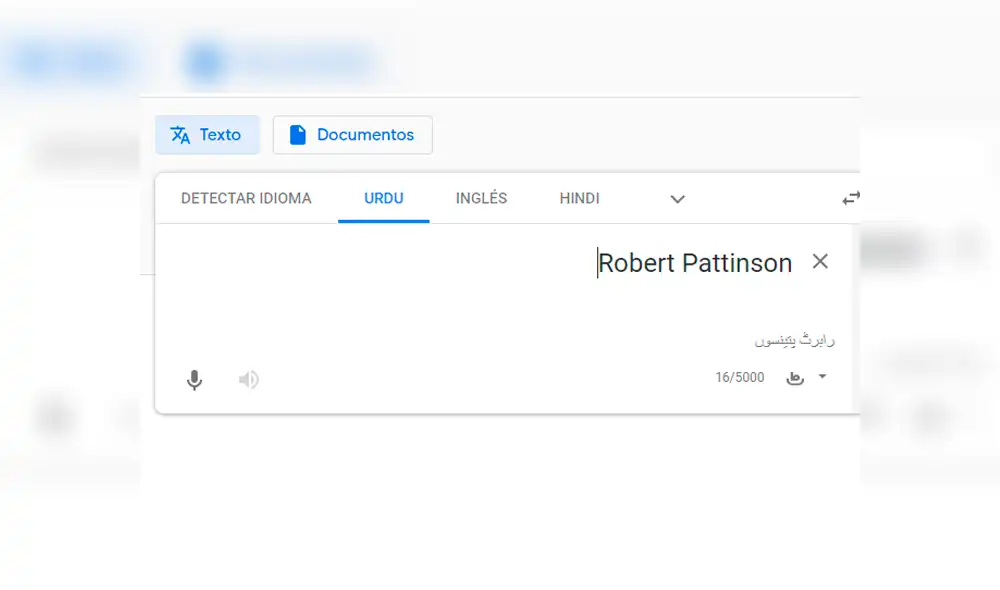
Task: Select the Texto tab
Action: 207,134
